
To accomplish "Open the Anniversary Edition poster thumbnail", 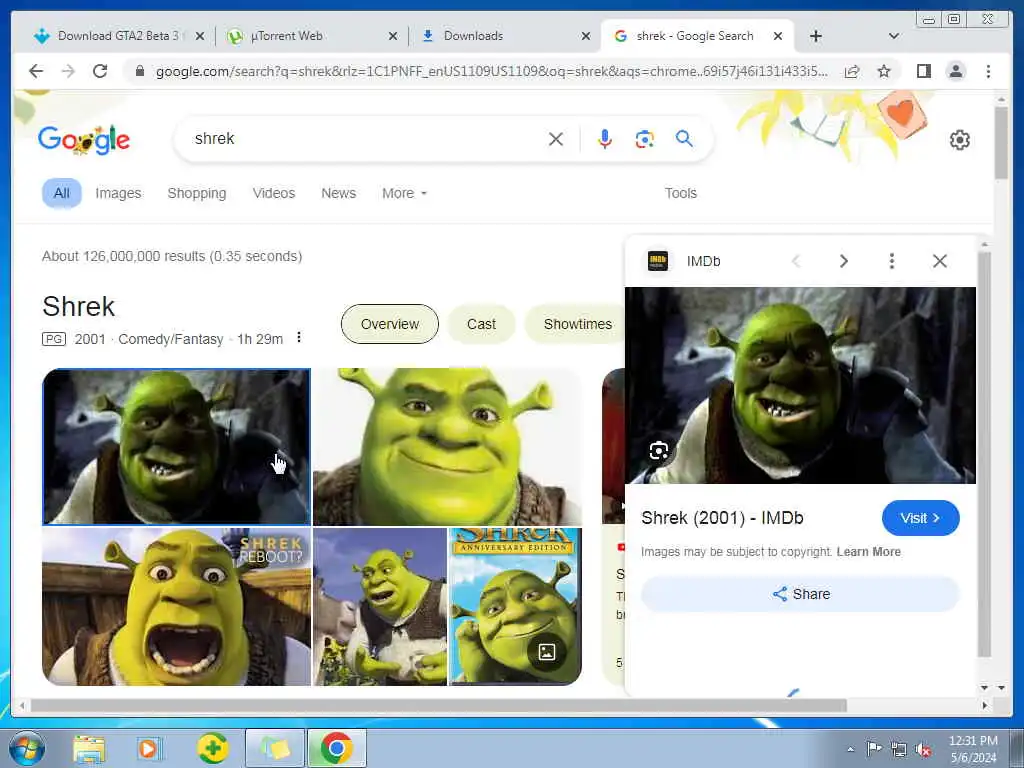I will tap(515, 607).
